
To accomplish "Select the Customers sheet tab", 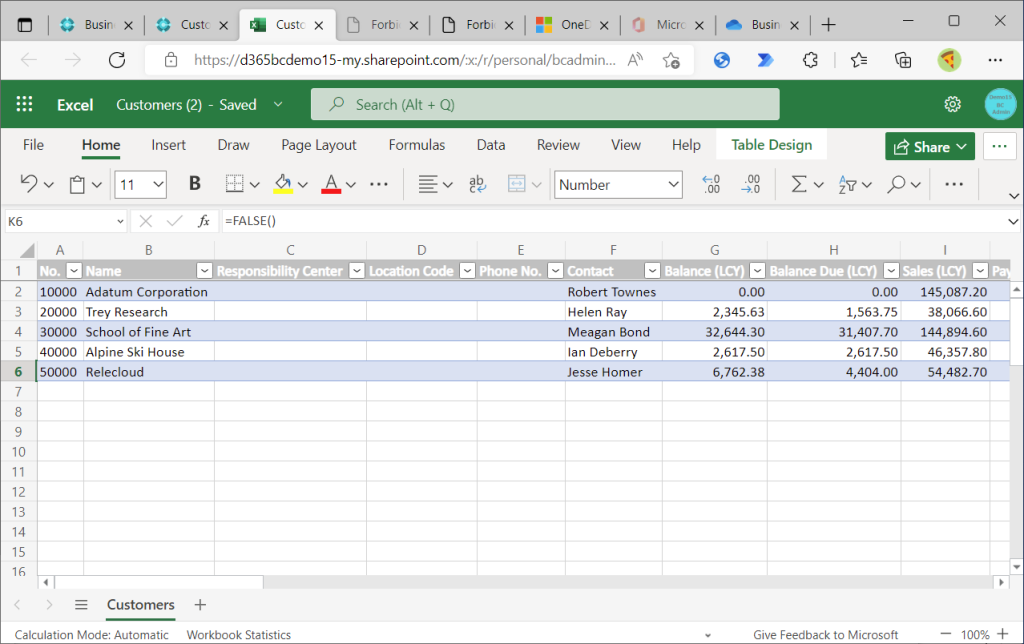I will (x=141, y=605).
